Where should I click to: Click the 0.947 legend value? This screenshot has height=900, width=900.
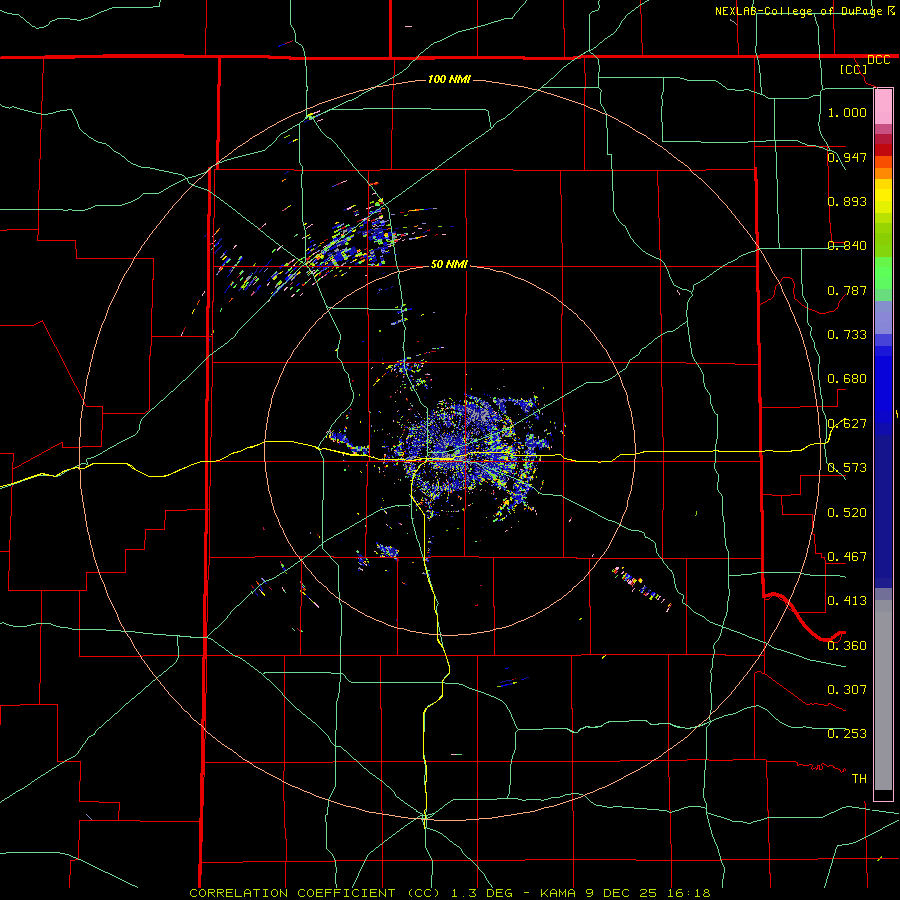click(x=847, y=157)
